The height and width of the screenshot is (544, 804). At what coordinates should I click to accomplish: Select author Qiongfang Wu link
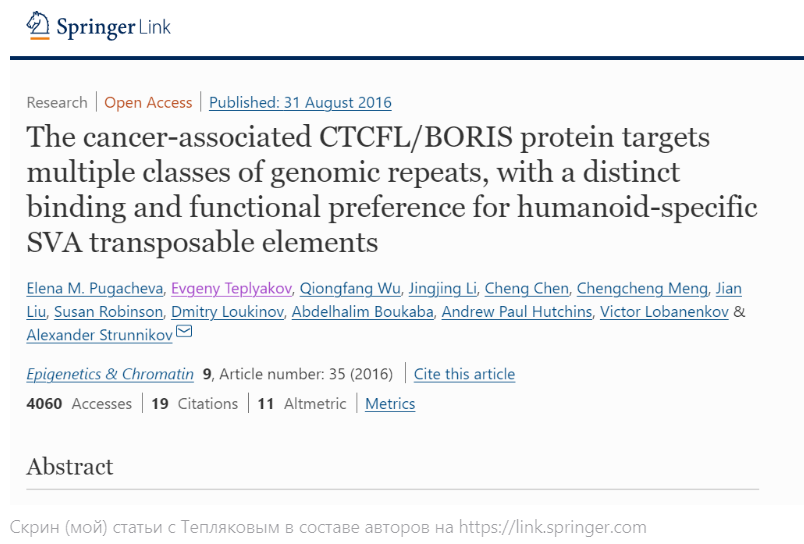[x=350, y=288]
